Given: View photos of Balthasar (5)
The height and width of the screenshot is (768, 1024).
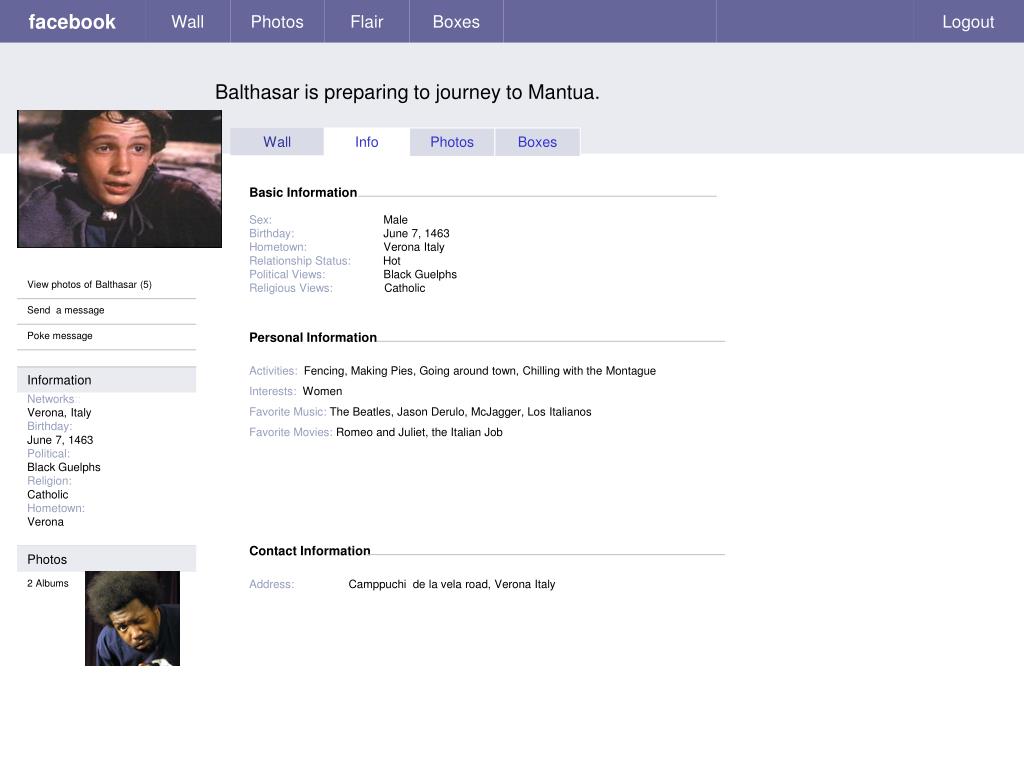Looking at the screenshot, I should coord(89,285).
